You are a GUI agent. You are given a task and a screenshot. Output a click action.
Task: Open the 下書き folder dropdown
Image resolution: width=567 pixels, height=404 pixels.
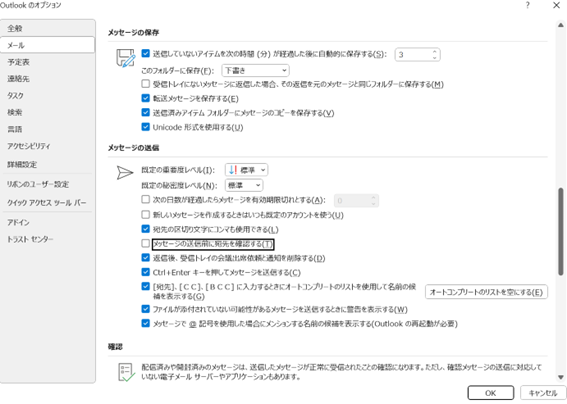point(255,70)
